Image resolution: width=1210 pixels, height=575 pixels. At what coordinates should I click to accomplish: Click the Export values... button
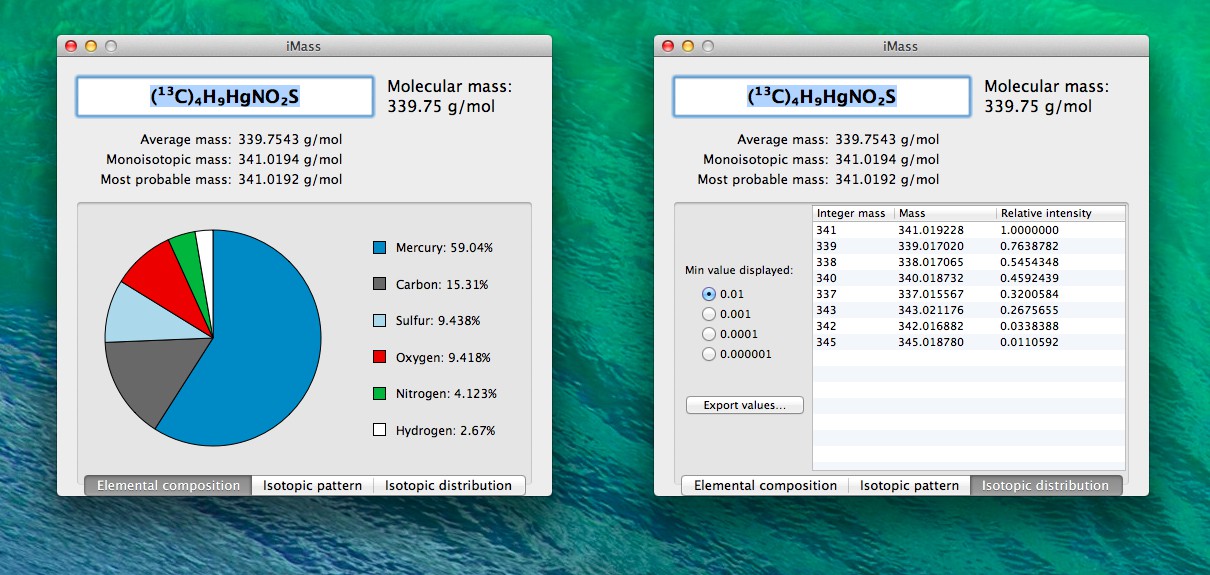pos(745,405)
